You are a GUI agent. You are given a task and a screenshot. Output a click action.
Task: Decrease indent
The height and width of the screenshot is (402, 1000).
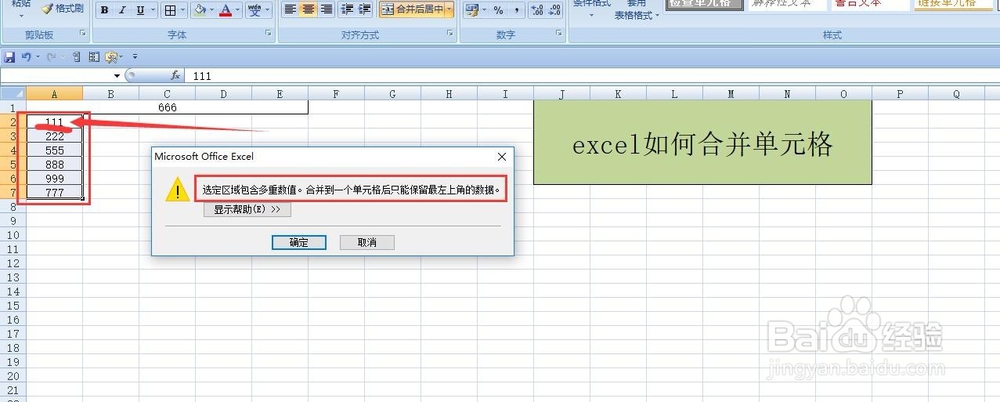pyautogui.click(x=348, y=10)
